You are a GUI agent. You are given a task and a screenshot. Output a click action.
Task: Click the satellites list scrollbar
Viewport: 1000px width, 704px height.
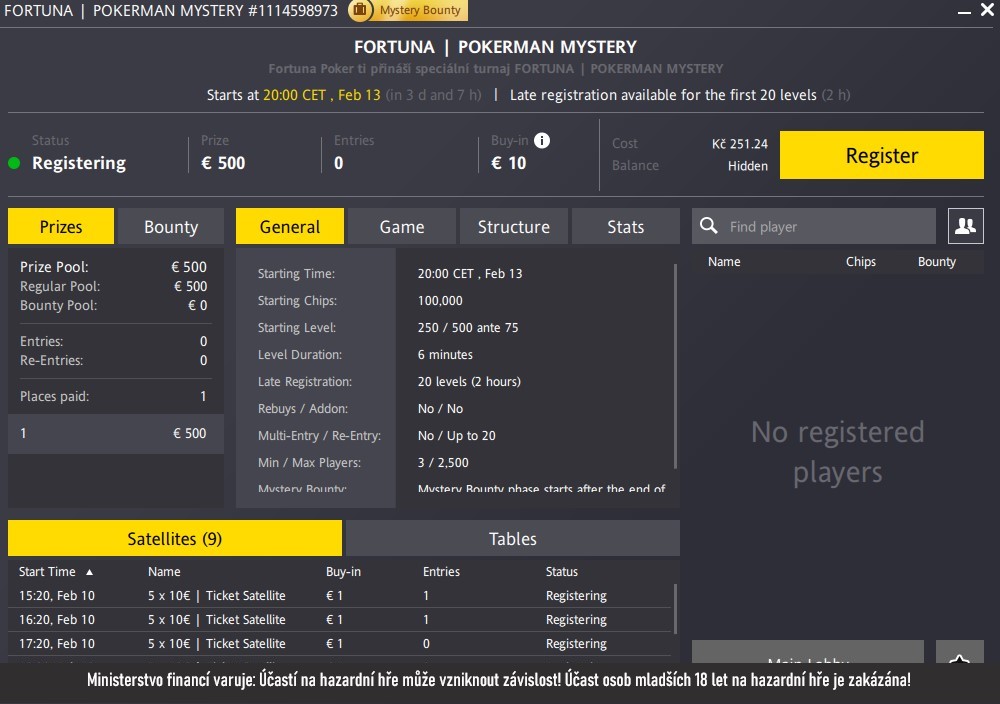coord(674,609)
